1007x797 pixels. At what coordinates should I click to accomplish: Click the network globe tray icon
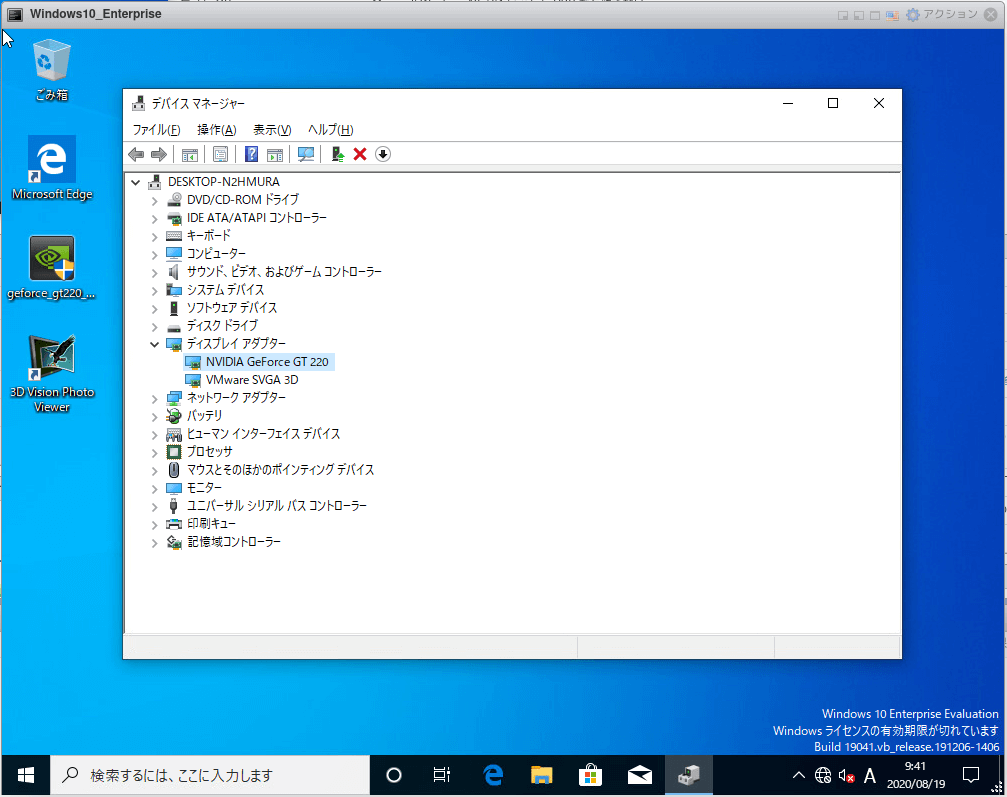[823, 776]
